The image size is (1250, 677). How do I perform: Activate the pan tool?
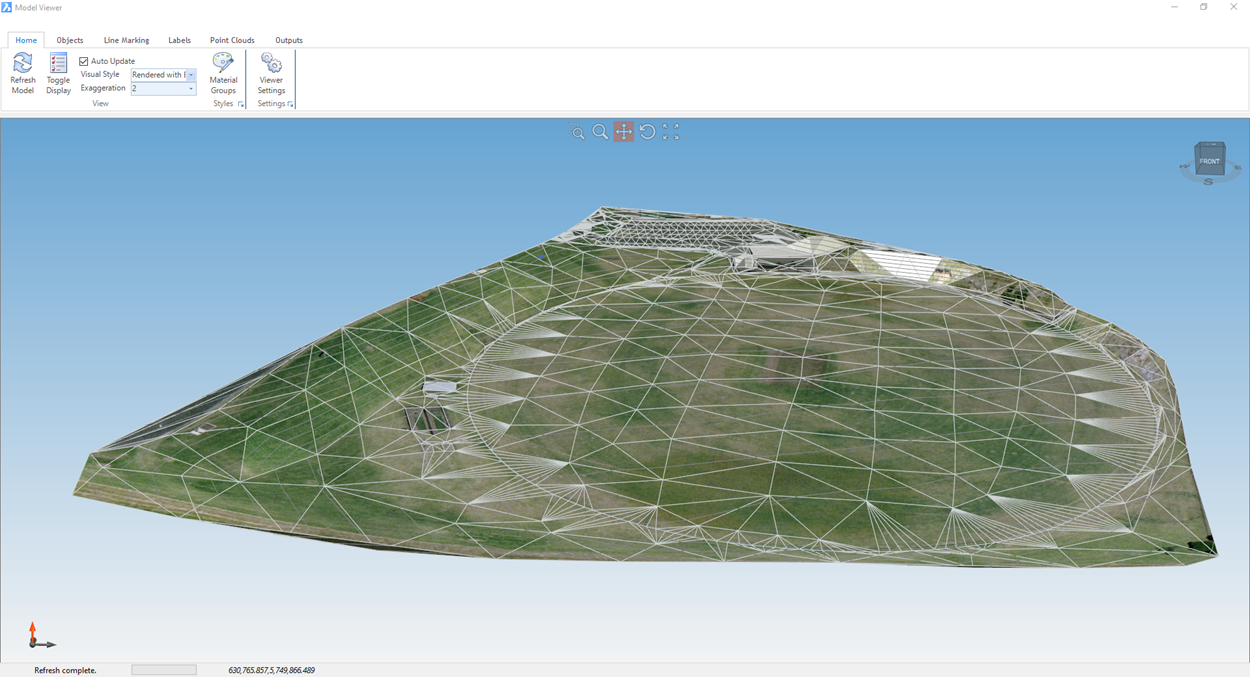click(x=624, y=132)
